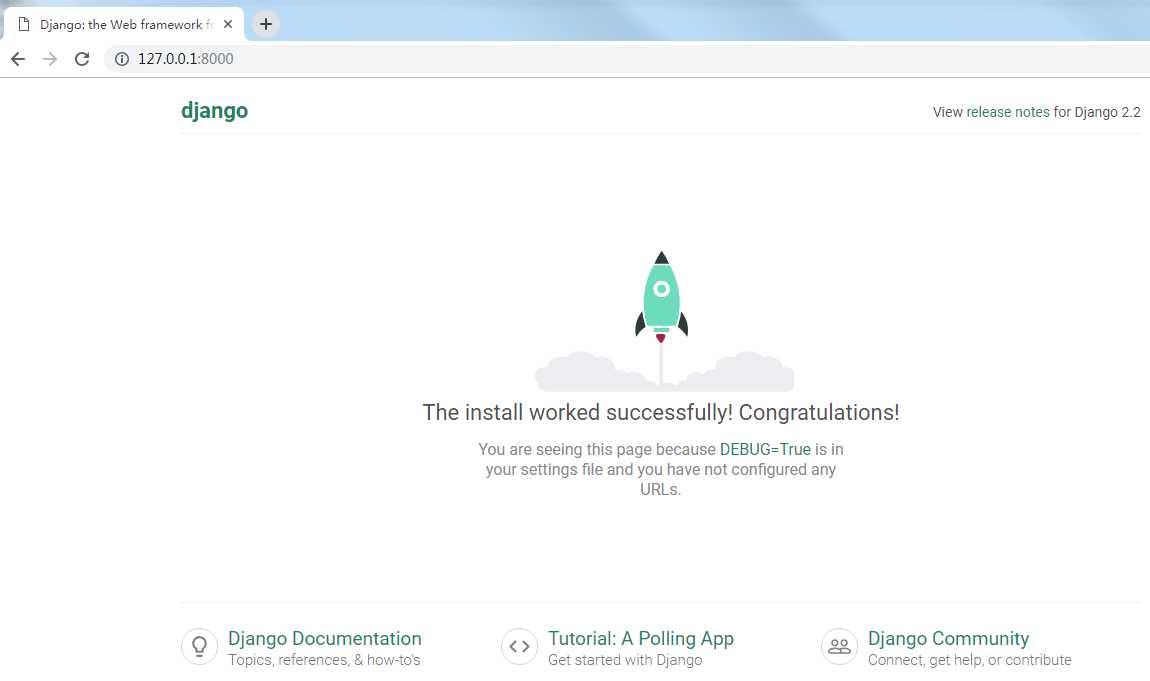Click the browser forward arrow
Image resolution: width=1150 pixels, height=681 pixels.
(x=50, y=59)
